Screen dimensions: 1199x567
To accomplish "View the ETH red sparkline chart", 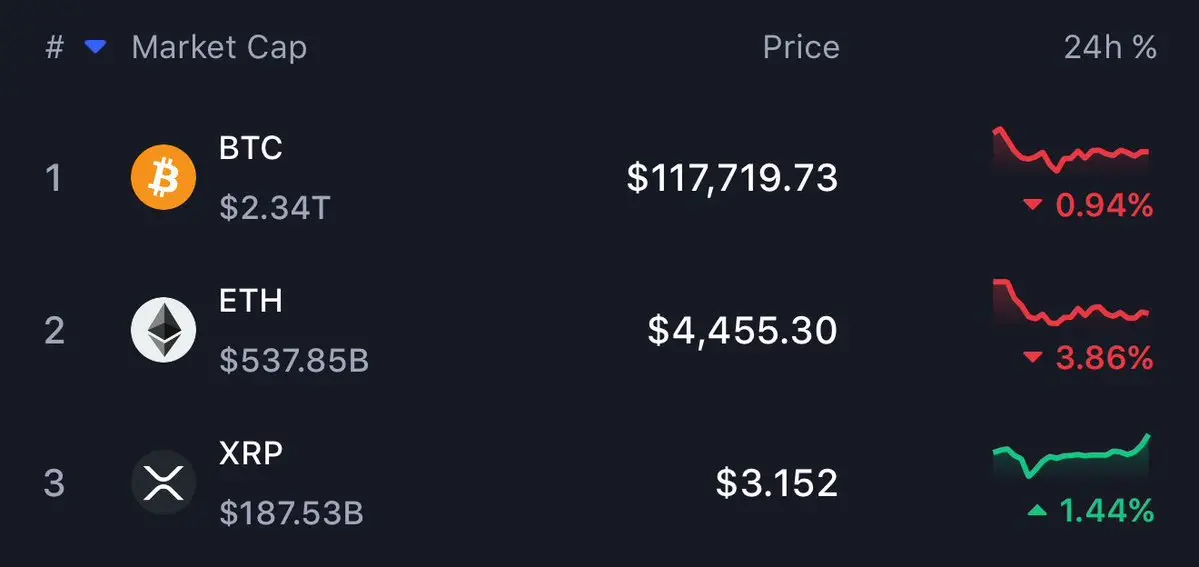I will coord(1071,303).
